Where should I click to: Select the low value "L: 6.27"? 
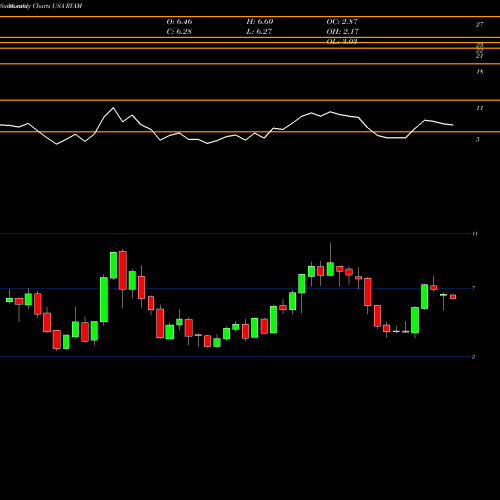pos(259,32)
